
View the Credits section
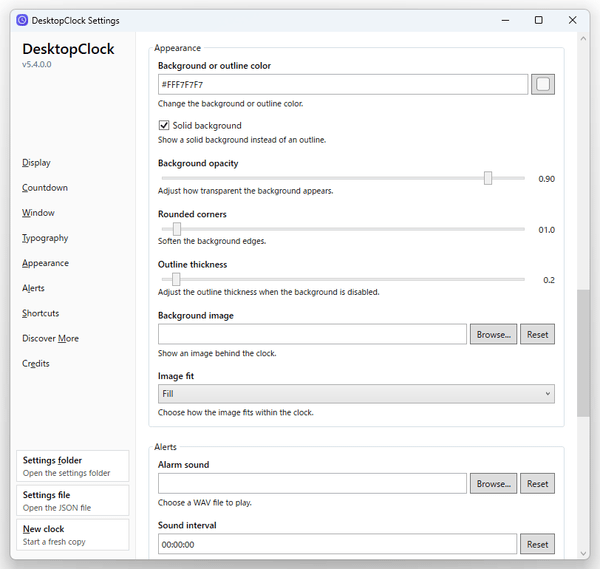pyautogui.click(x=36, y=364)
